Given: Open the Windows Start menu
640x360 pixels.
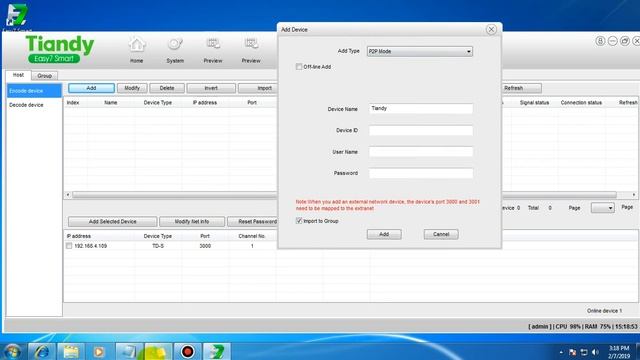Looking at the screenshot, I should (12, 351).
